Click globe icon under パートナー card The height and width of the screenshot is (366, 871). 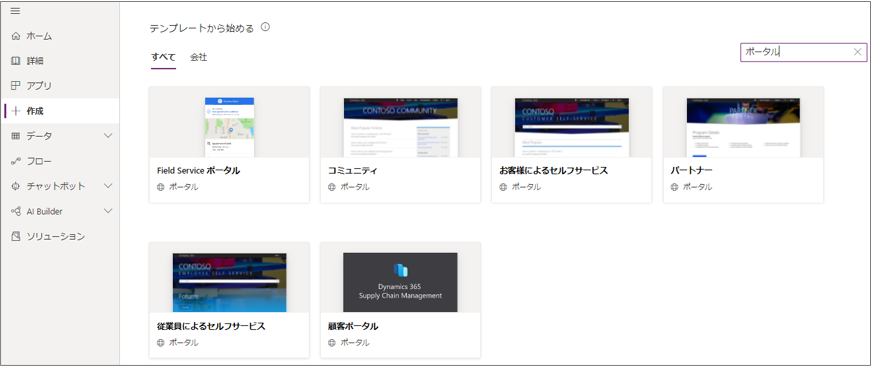[674, 187]
